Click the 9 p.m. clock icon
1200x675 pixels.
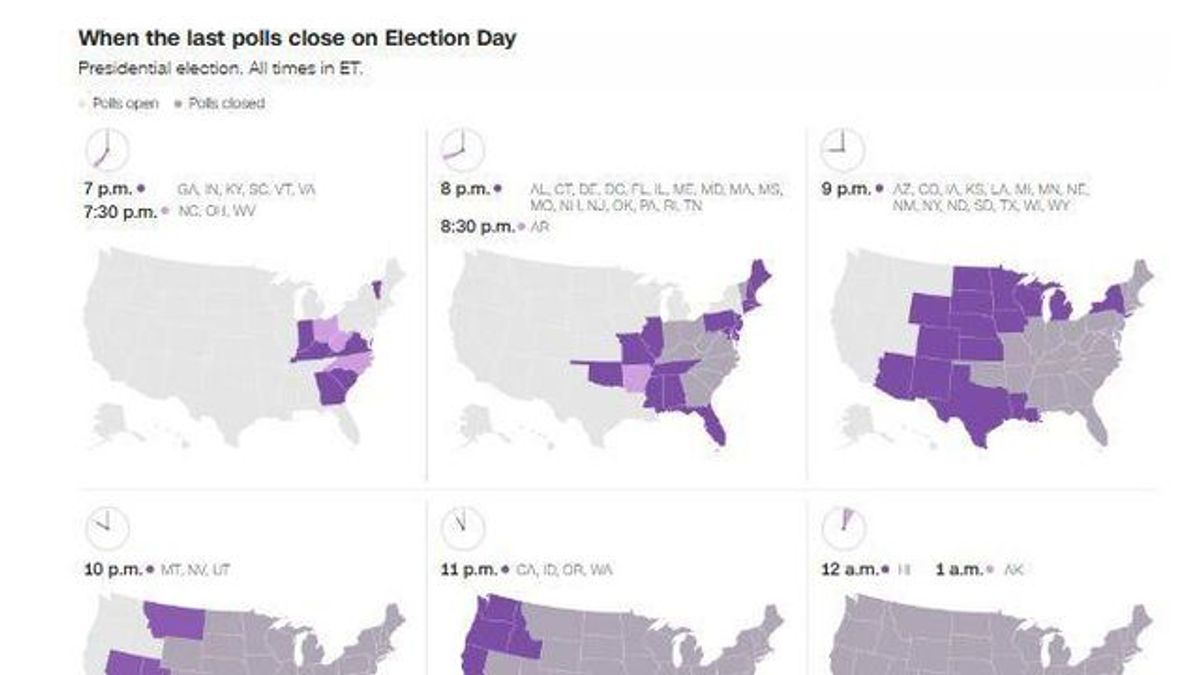coord(842,149)
